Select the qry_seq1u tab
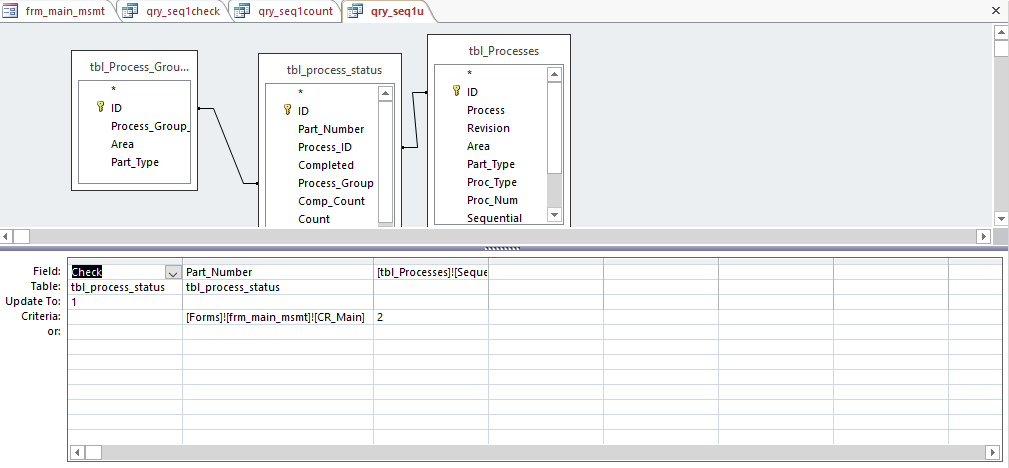 pyautogui.click(x=389, y=11)
